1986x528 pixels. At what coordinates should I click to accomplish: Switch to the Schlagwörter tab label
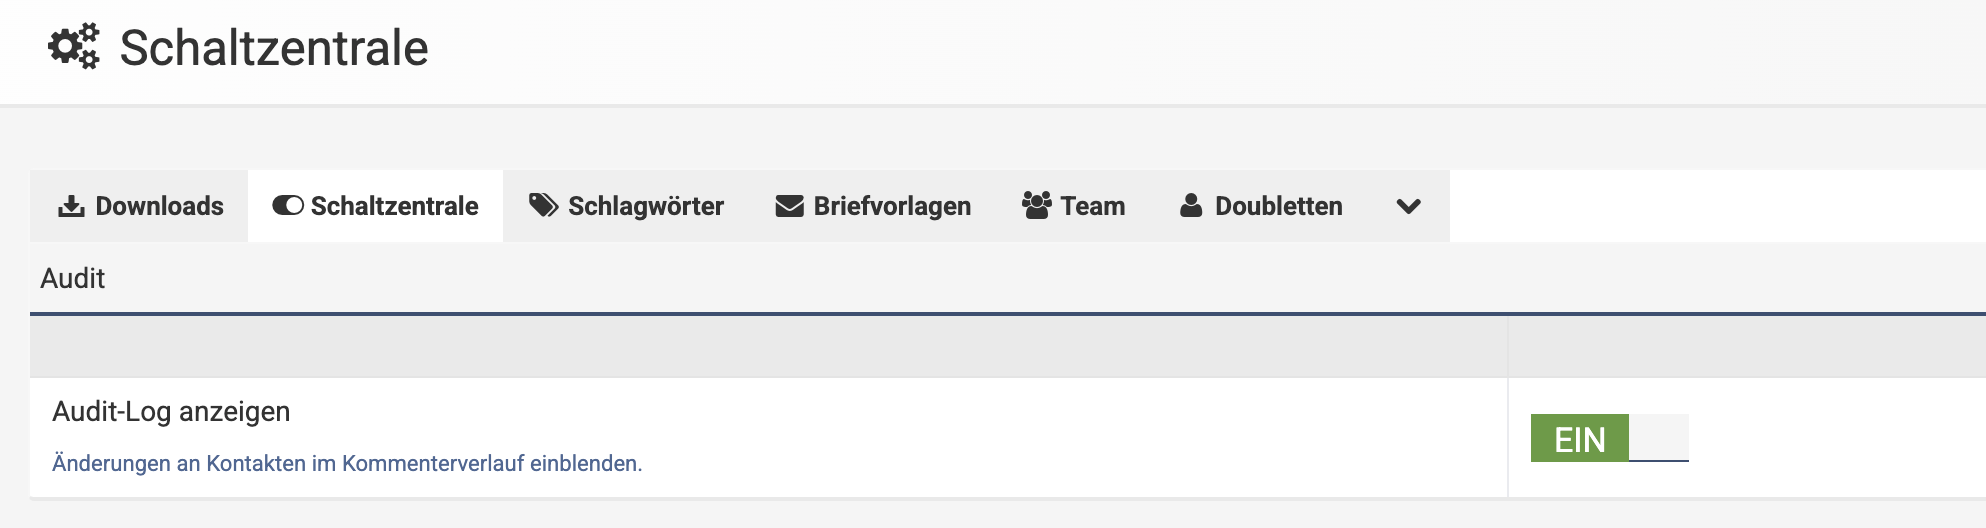point(645,206)
